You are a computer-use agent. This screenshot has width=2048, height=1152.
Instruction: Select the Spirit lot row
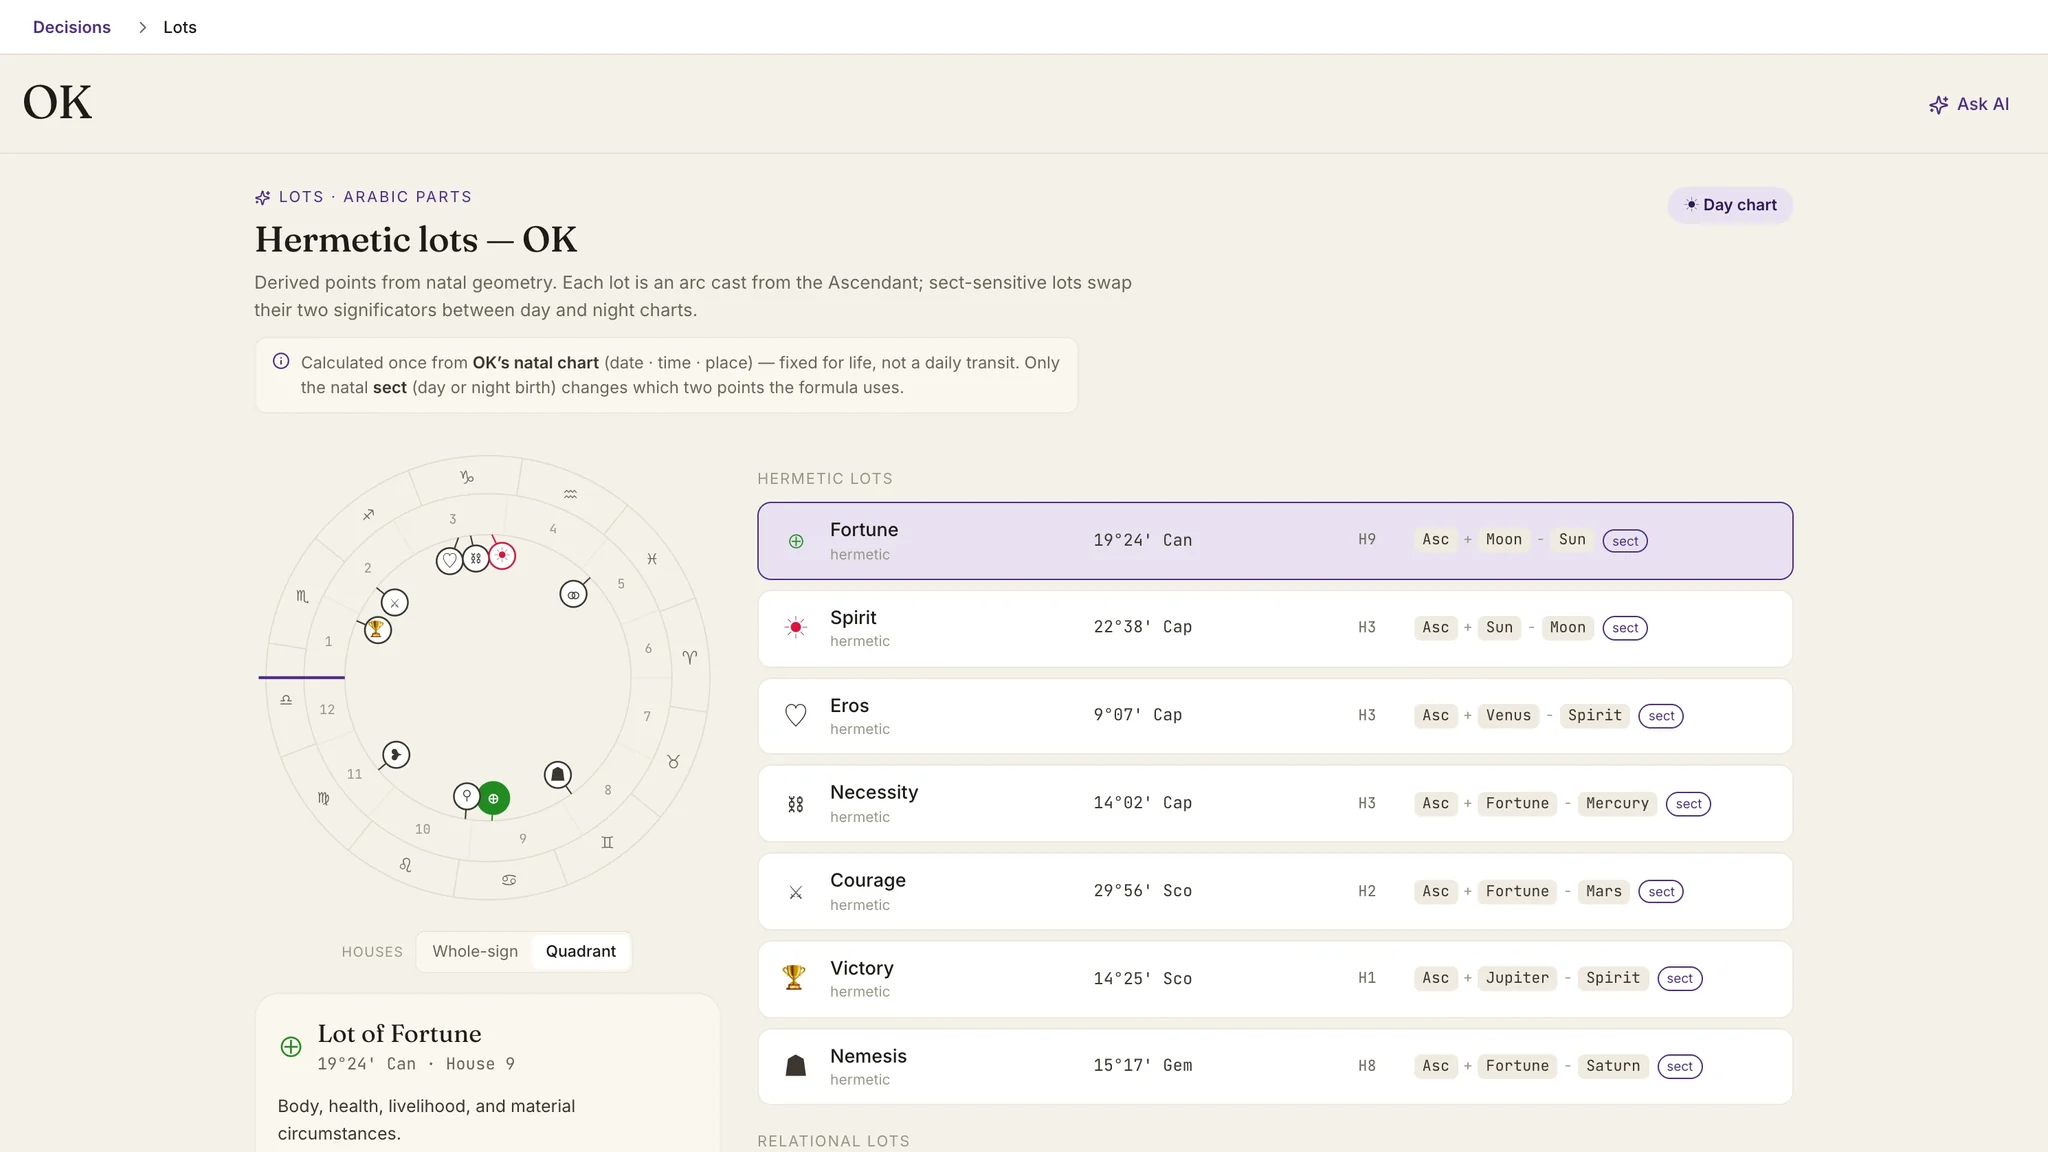pos(1275,628)
